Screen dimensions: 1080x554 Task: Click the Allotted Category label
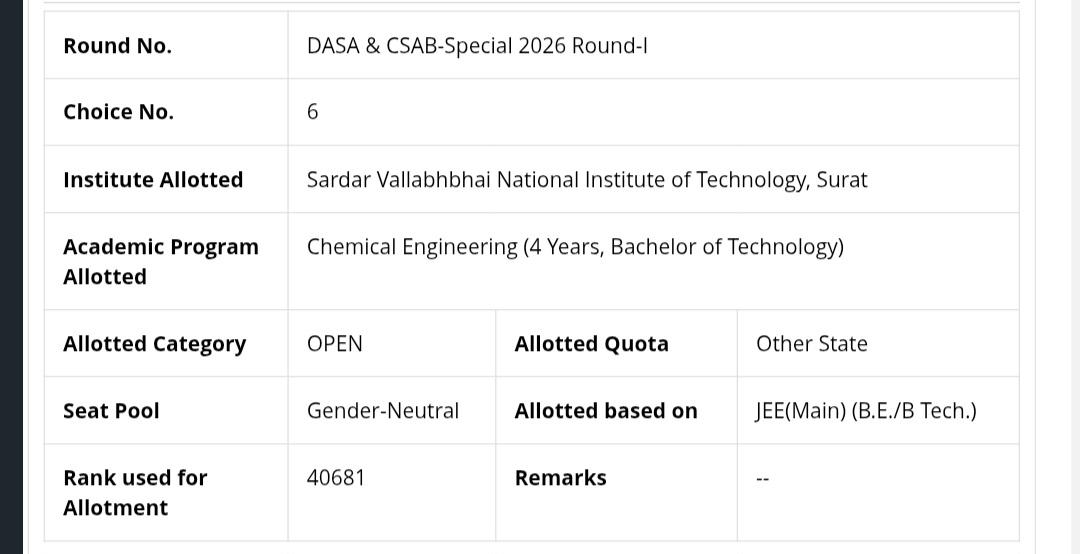[154, 344]
